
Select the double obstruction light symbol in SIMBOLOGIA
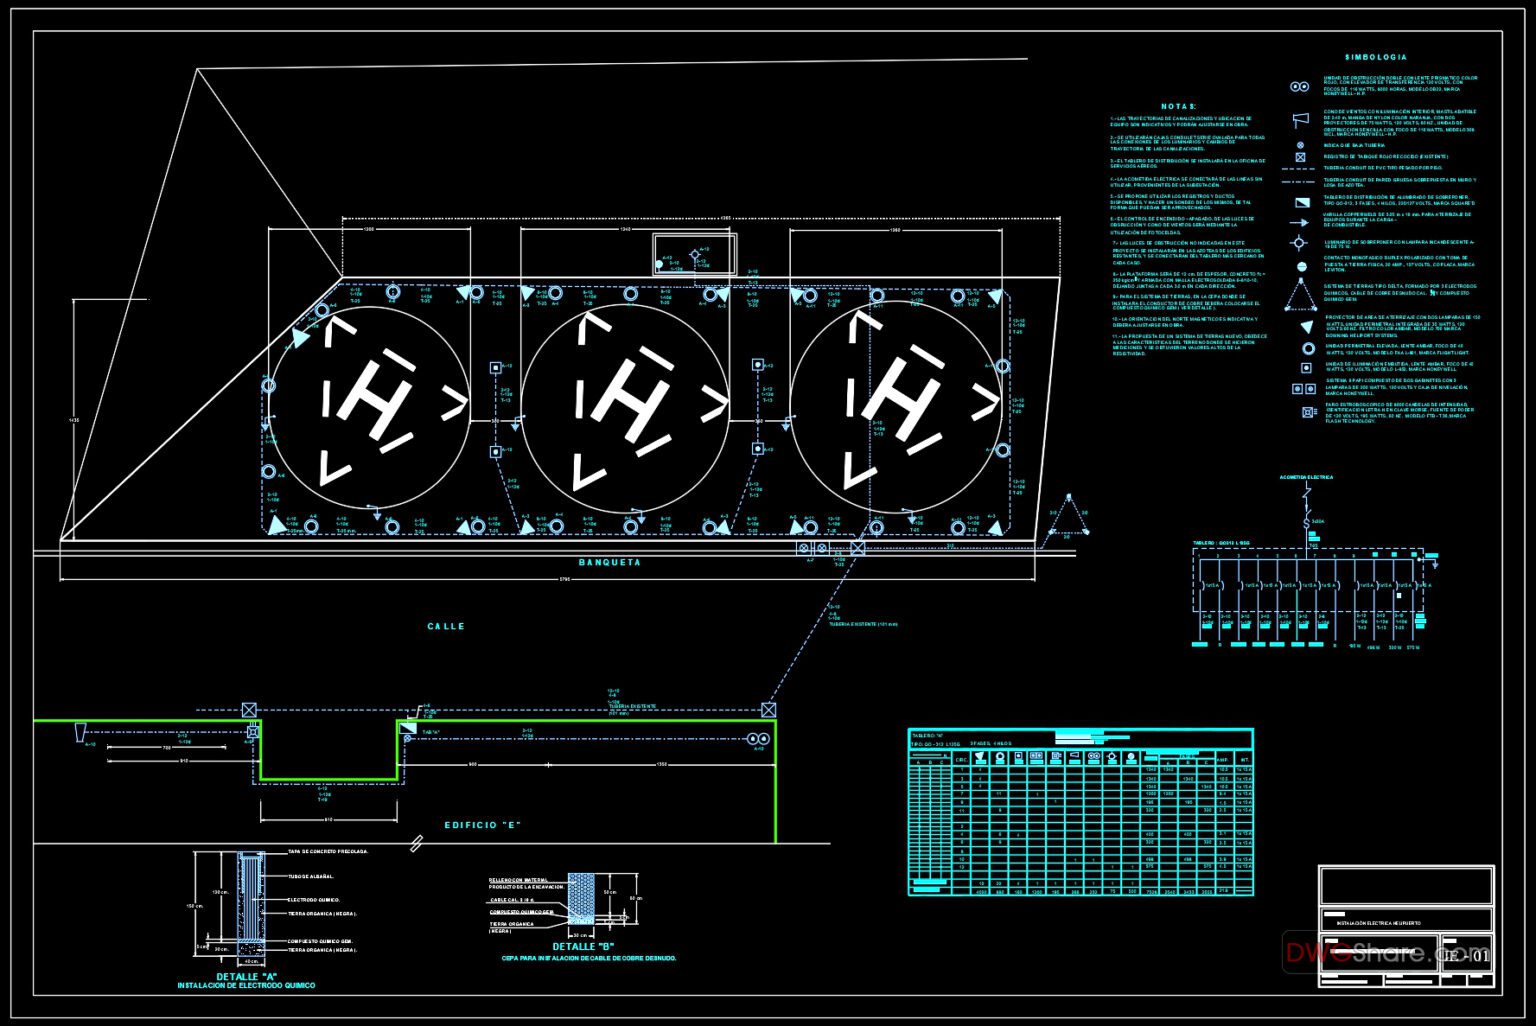click(x=1300, y=86)
